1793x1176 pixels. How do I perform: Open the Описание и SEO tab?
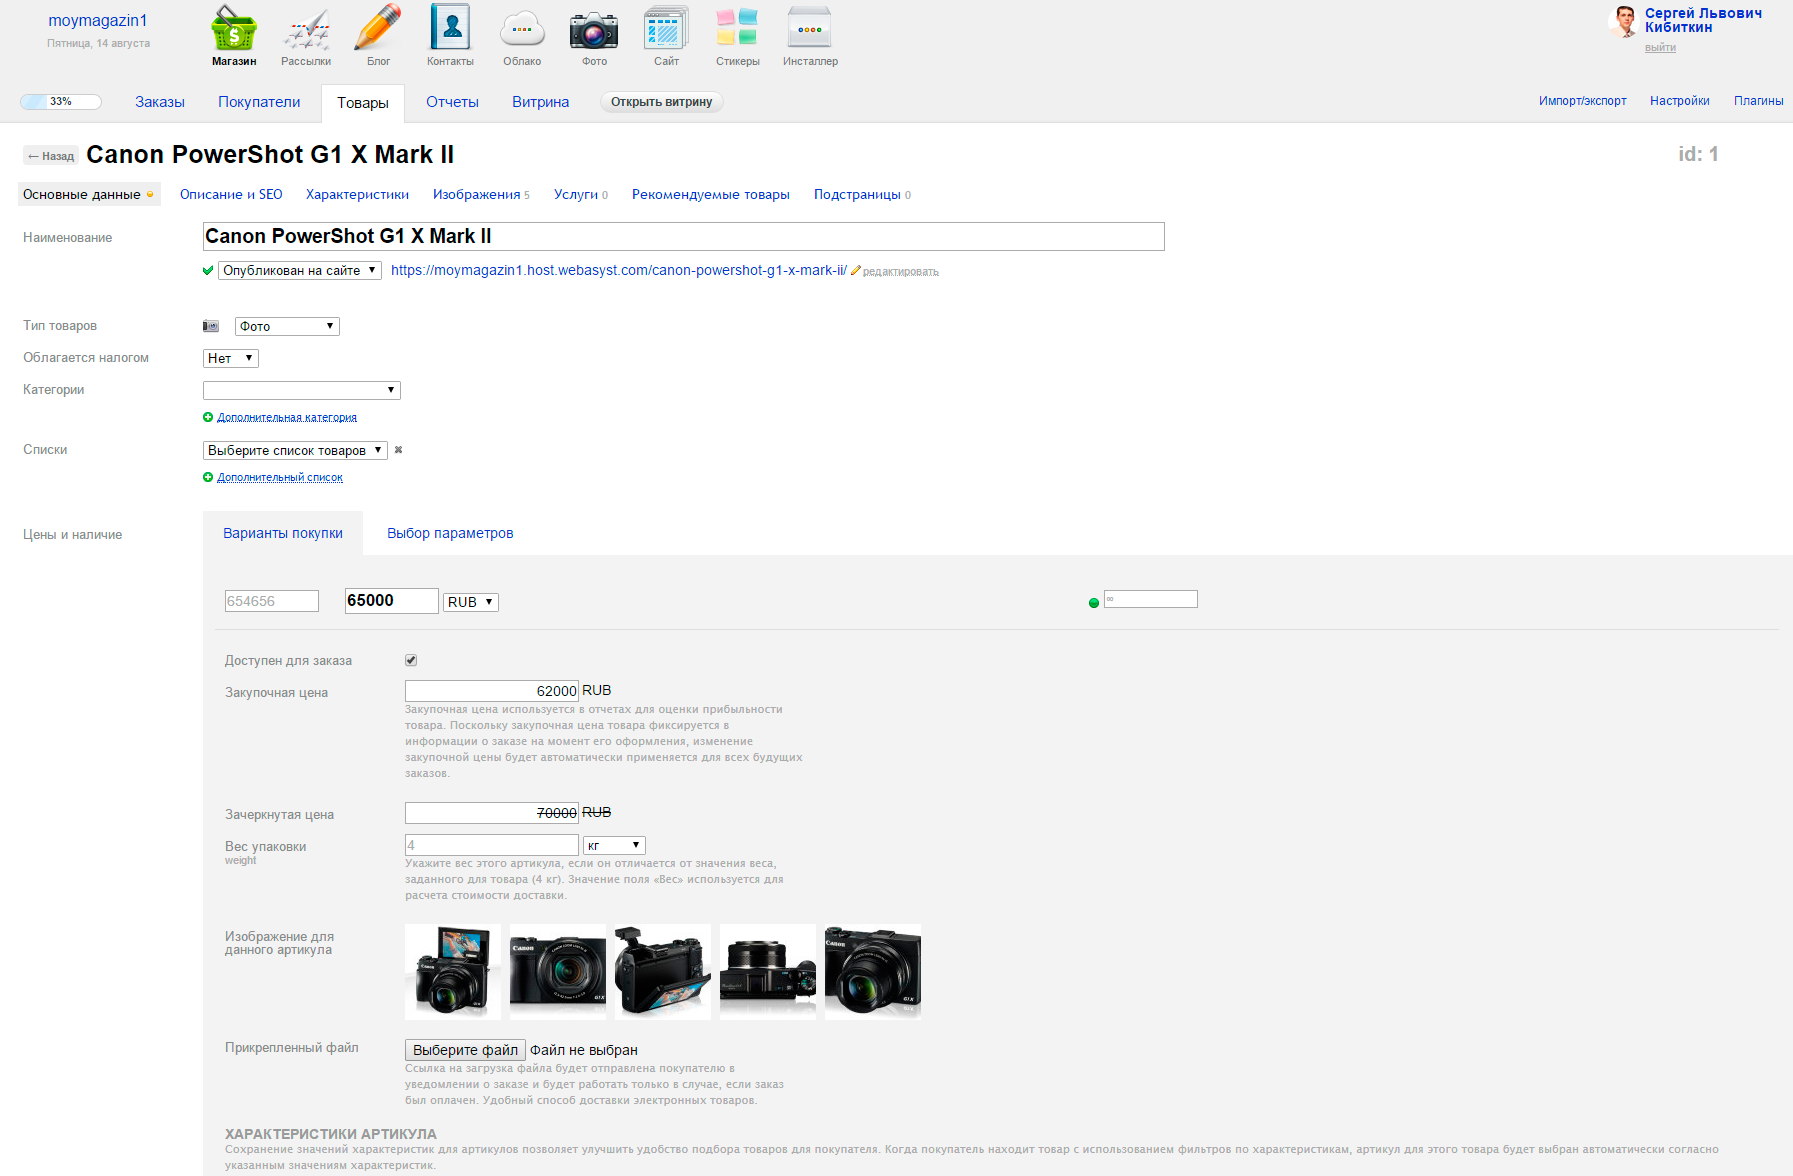pyautogui.click(x=231, y=194)
